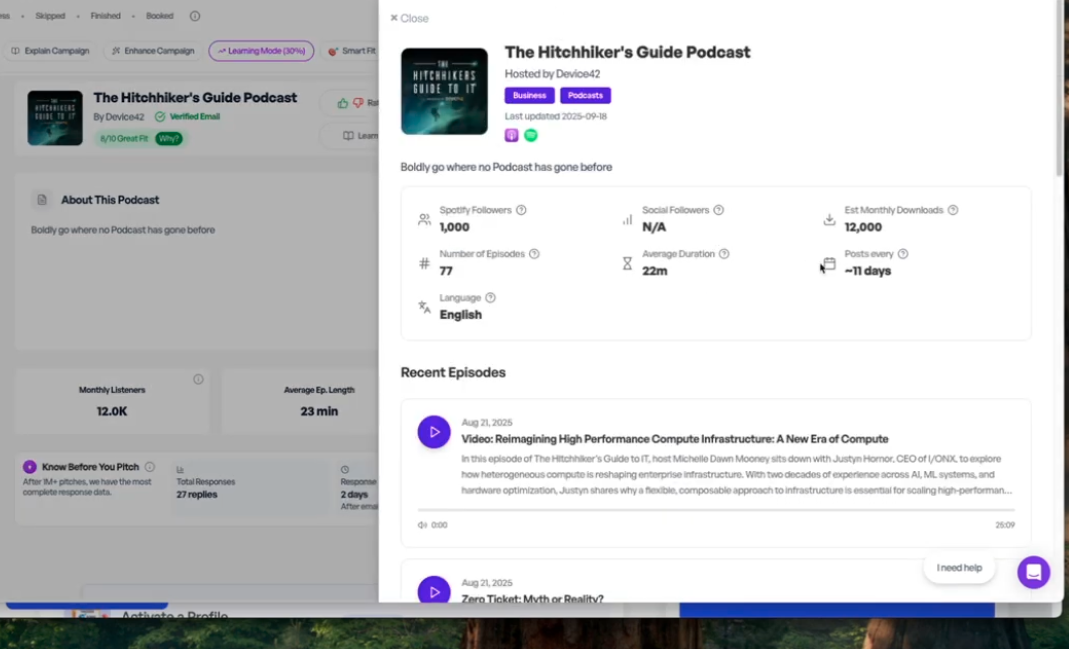The height and width of the screenshot is (649, 1069).
Task: Click the Verified Email checkmark badge
Action: point(160,116)
